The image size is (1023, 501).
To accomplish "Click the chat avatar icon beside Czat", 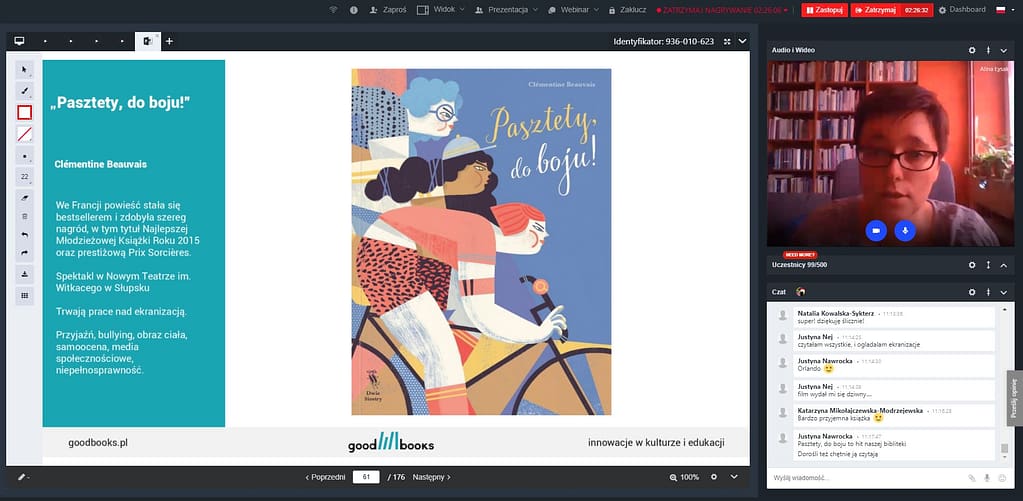I will pos(801,292).
